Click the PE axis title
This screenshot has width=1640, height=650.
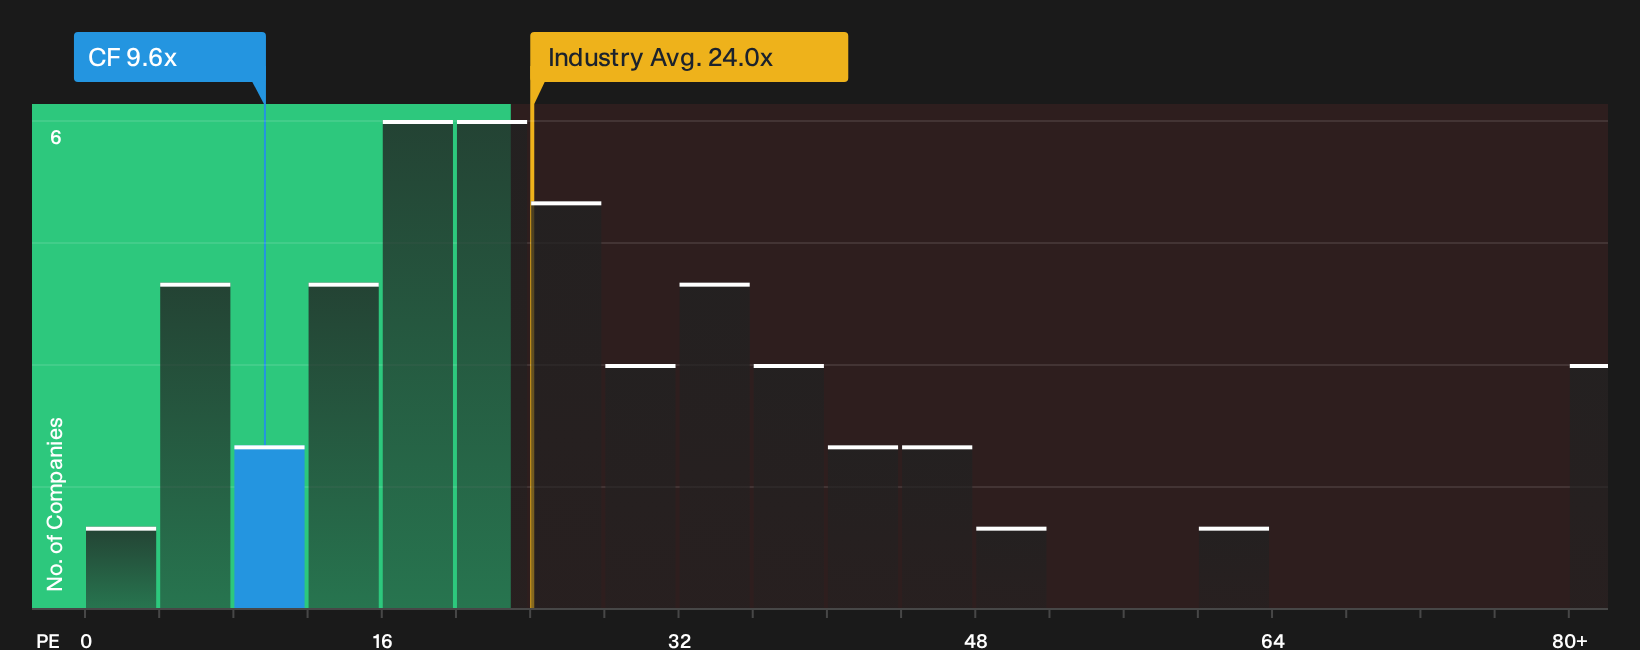pyautogui.click(x=48, y=640)
